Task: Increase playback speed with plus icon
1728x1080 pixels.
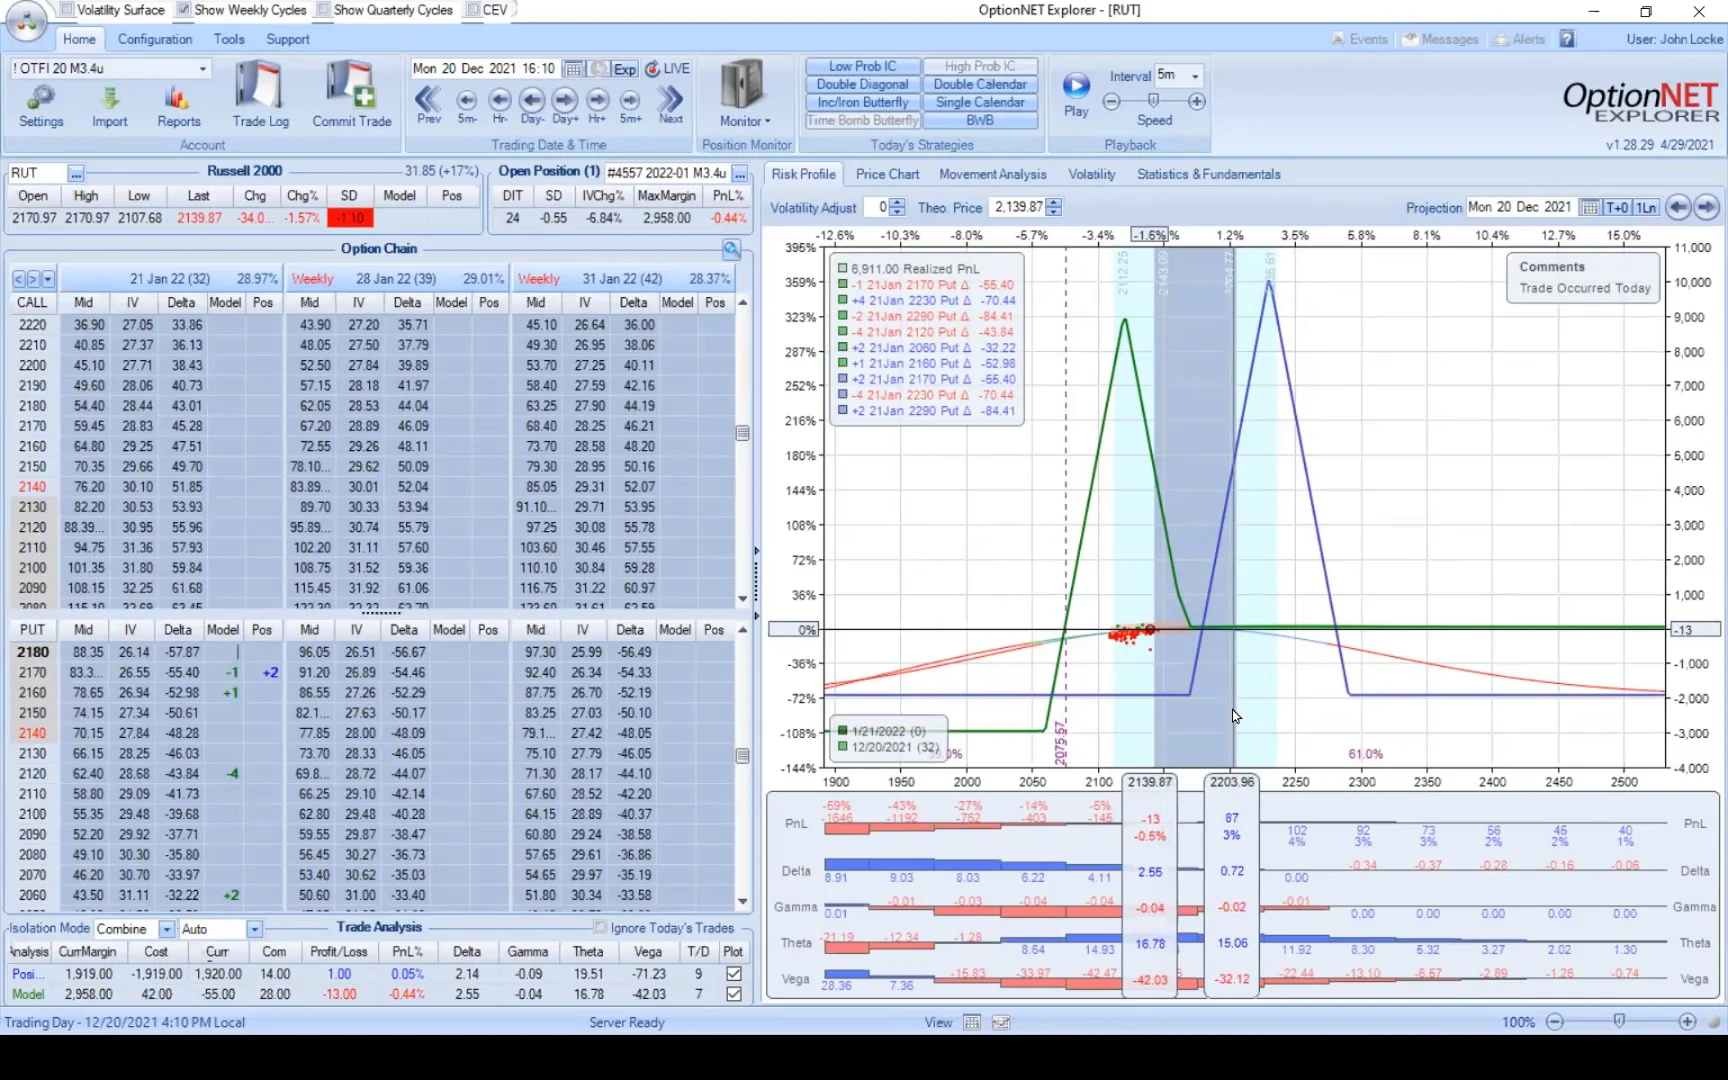Action: (x=1196, y=101)
